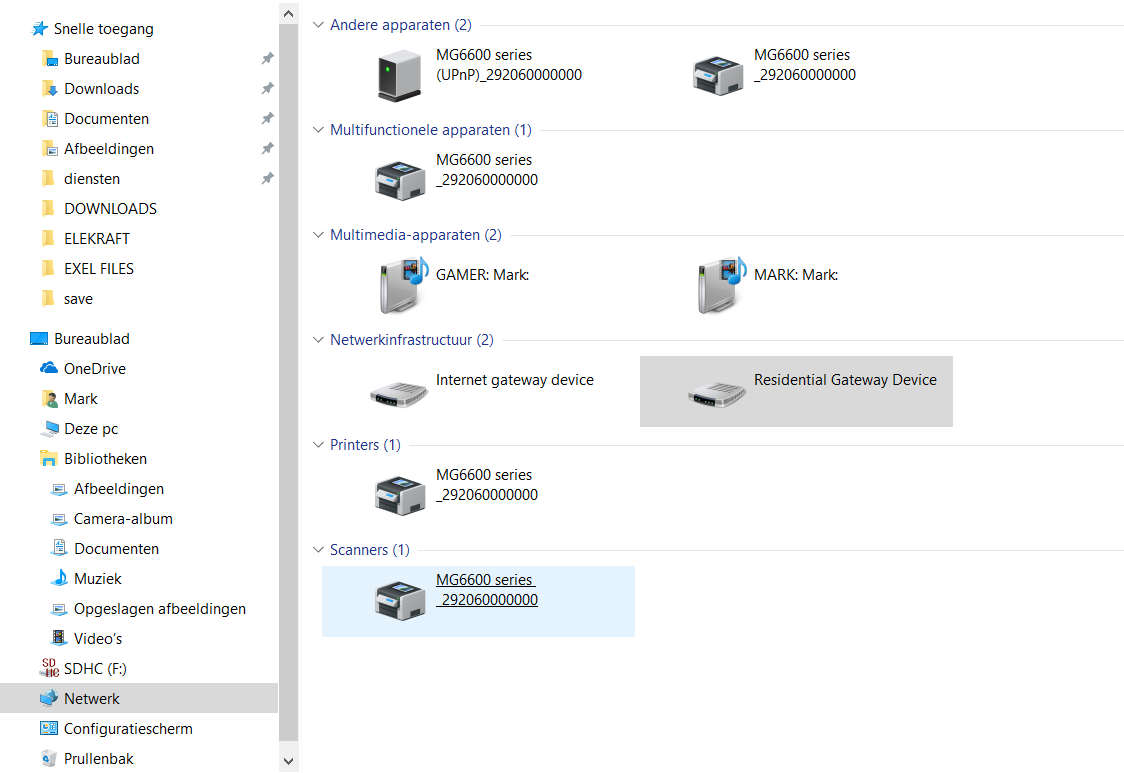Select the MG6600 series (UPnP) server icon

tap(399, 75)
